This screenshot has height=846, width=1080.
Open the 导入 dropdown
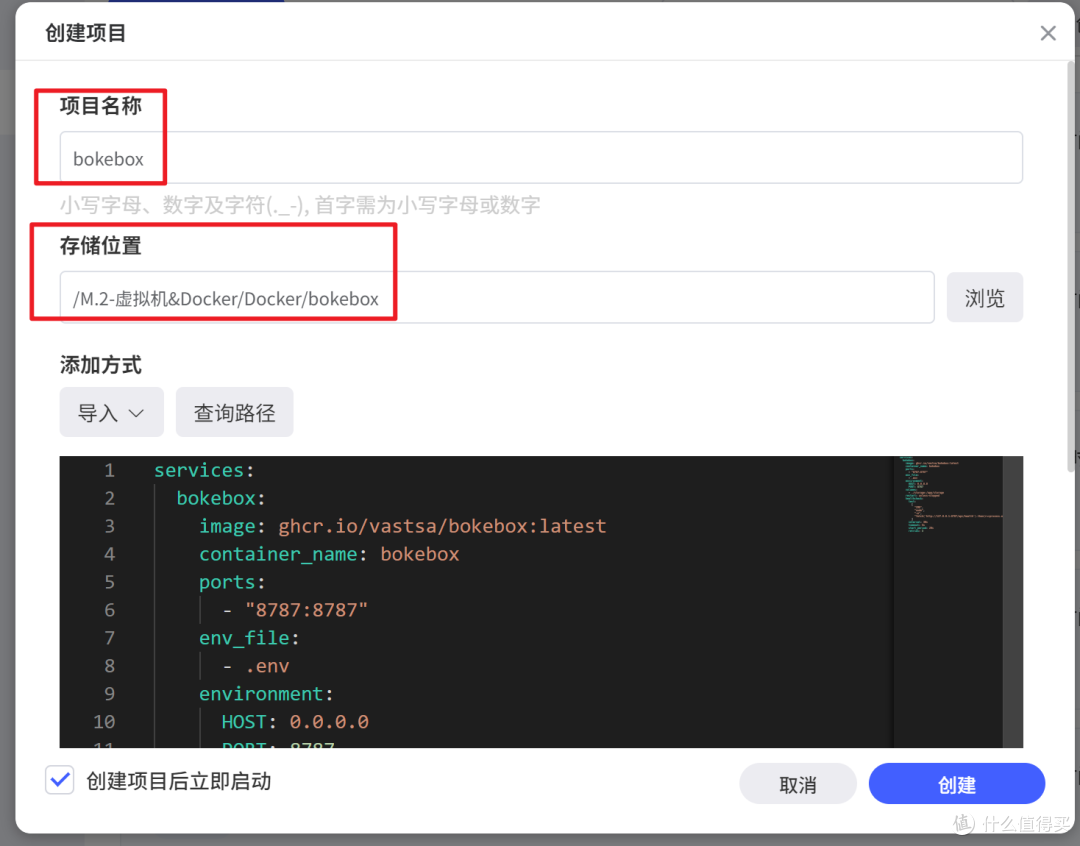(112, 412)
